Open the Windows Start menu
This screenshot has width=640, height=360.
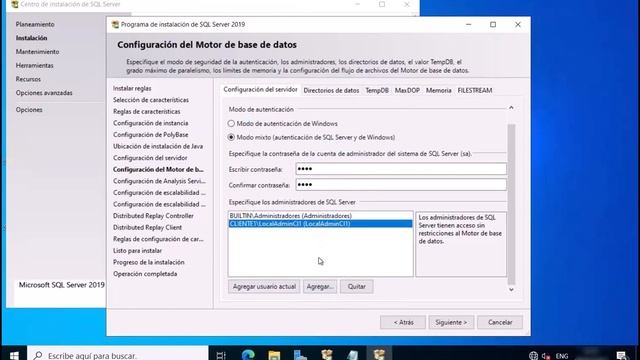13,355
